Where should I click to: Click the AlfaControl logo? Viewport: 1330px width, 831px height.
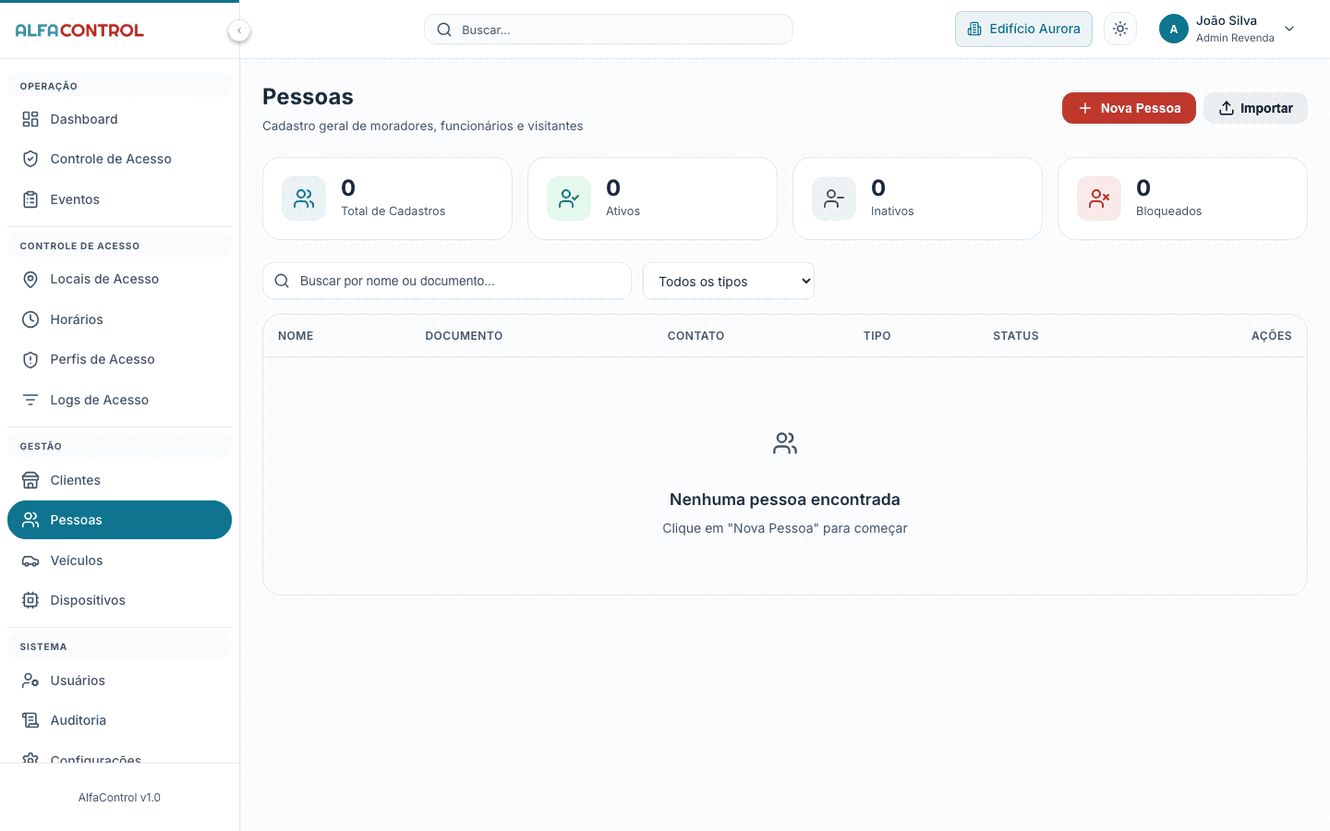(x=80, y=30)
